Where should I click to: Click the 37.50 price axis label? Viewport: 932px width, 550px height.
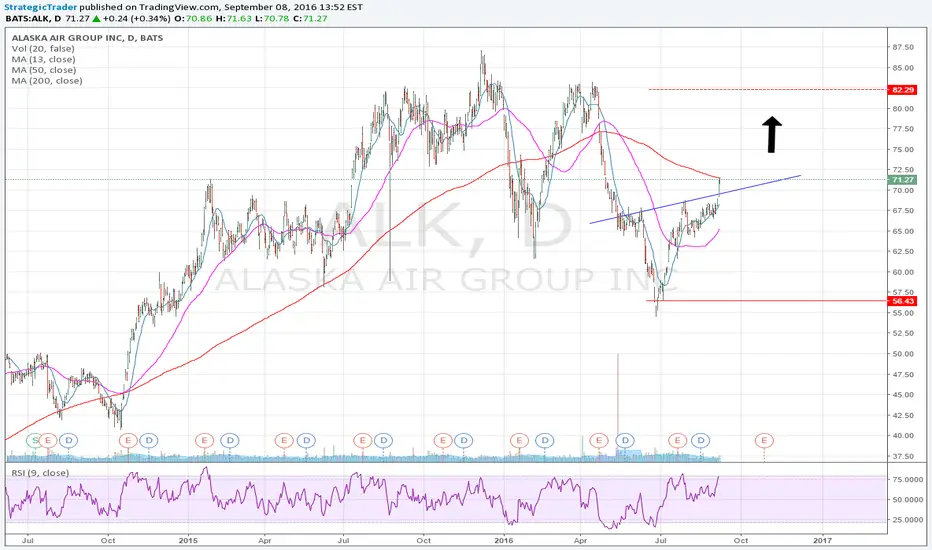click(x=902, y=456)
